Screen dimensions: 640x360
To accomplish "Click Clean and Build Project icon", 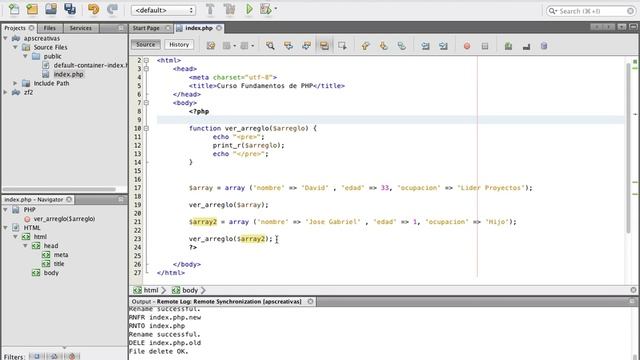I will [x=229, y=9].
